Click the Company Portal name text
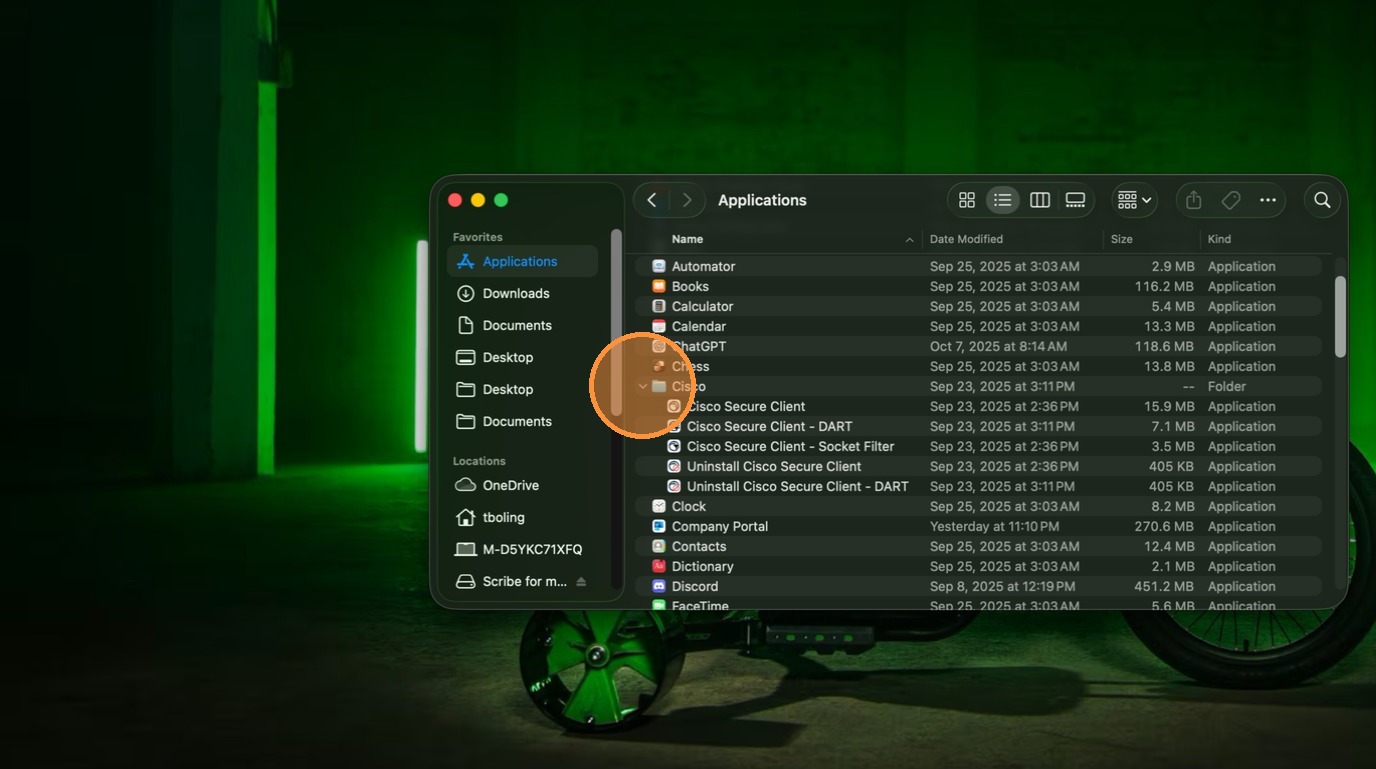Image resolution: width=1376 pixels, height=769 pixels. click(x=720, y=526)
